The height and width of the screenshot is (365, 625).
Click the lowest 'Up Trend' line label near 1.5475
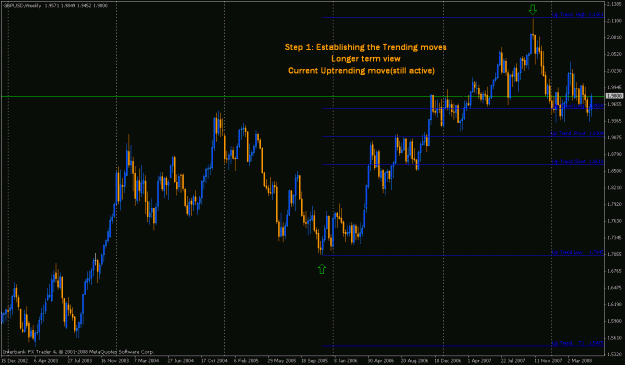coord(577,343)
